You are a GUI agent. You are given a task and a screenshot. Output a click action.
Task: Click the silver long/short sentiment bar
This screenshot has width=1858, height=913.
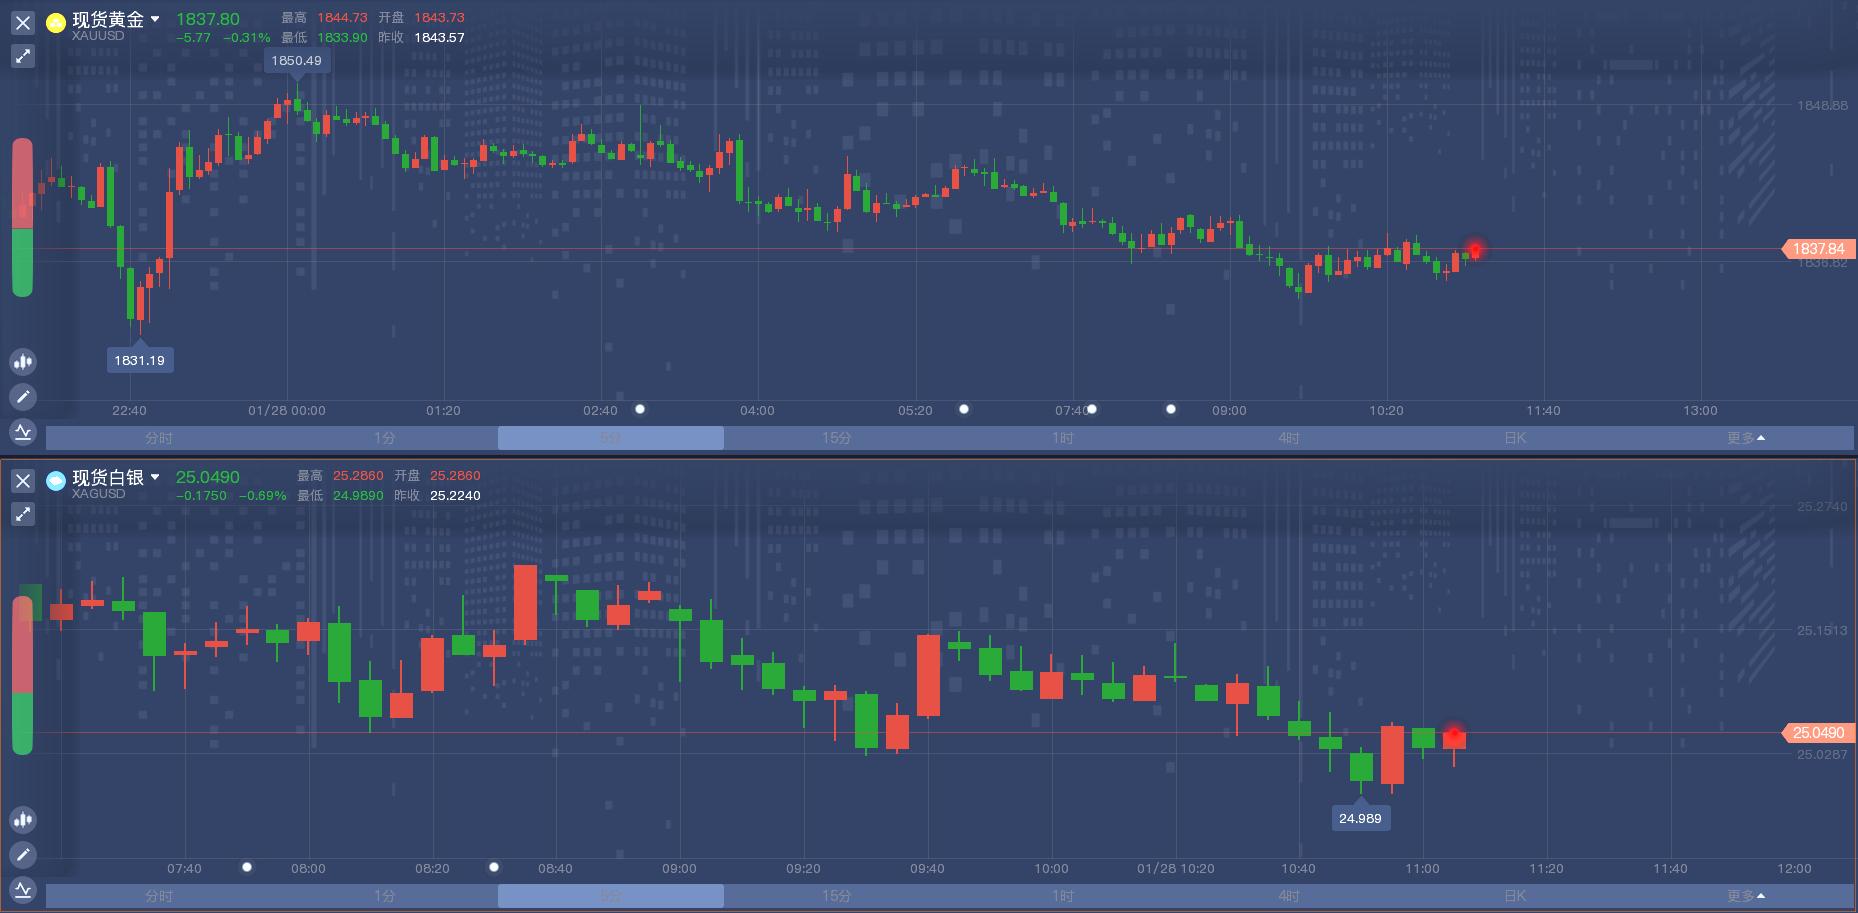[22, 676]
